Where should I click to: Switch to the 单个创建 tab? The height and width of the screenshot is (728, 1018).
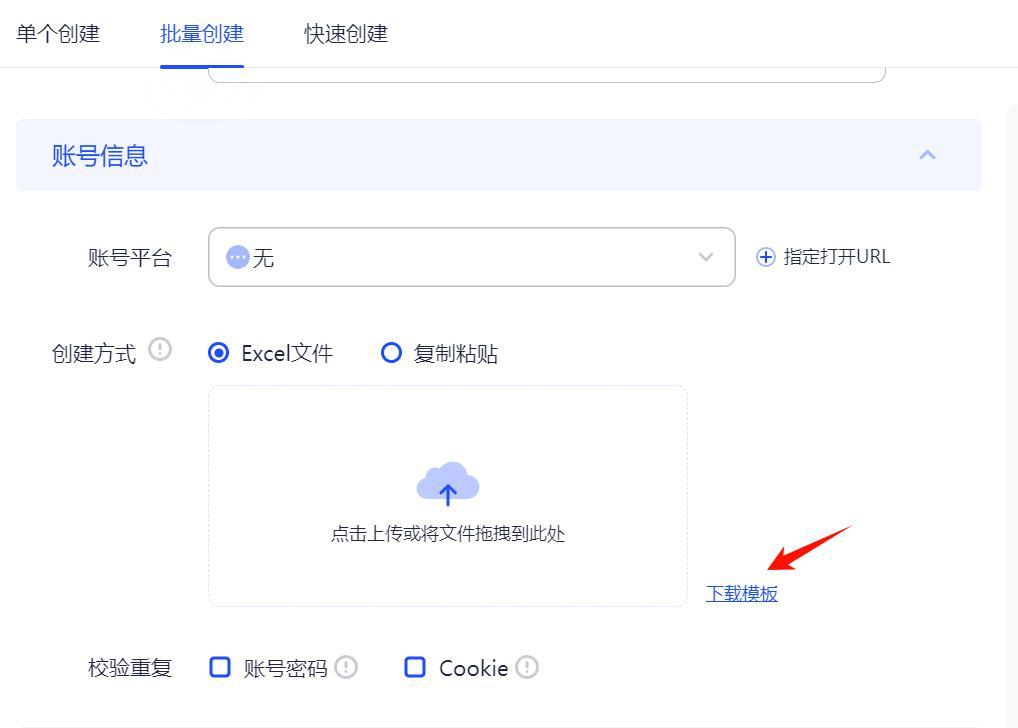click(x=58, y=34)
